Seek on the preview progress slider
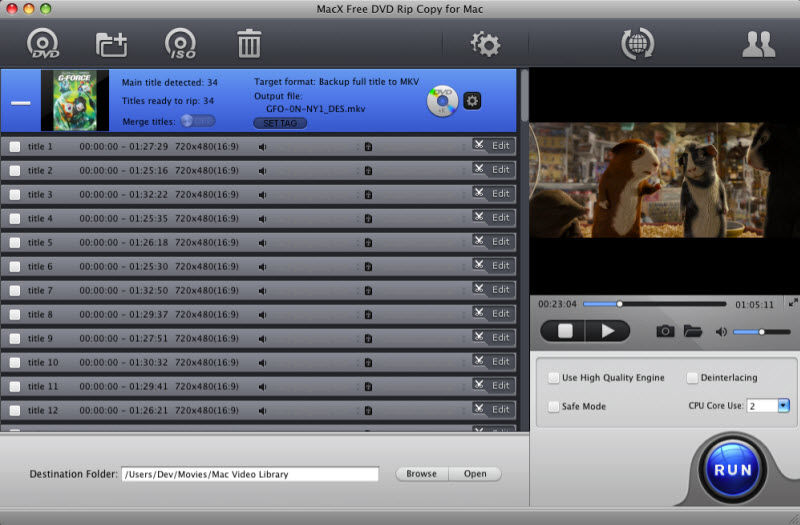The width and height of the screenshot is (800, 525). coord(655,304)
